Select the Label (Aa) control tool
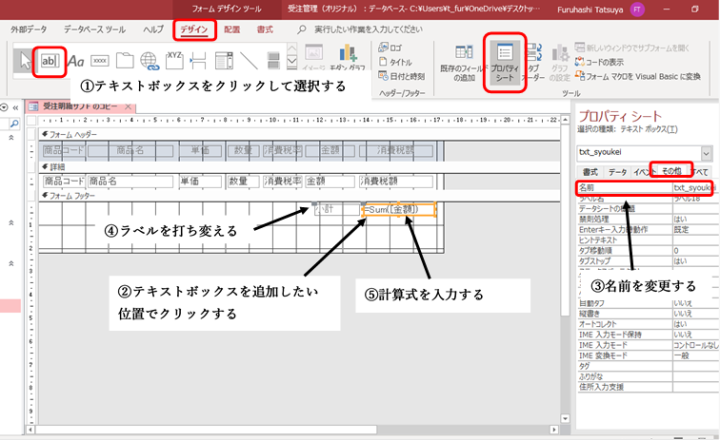 (76, 62)
